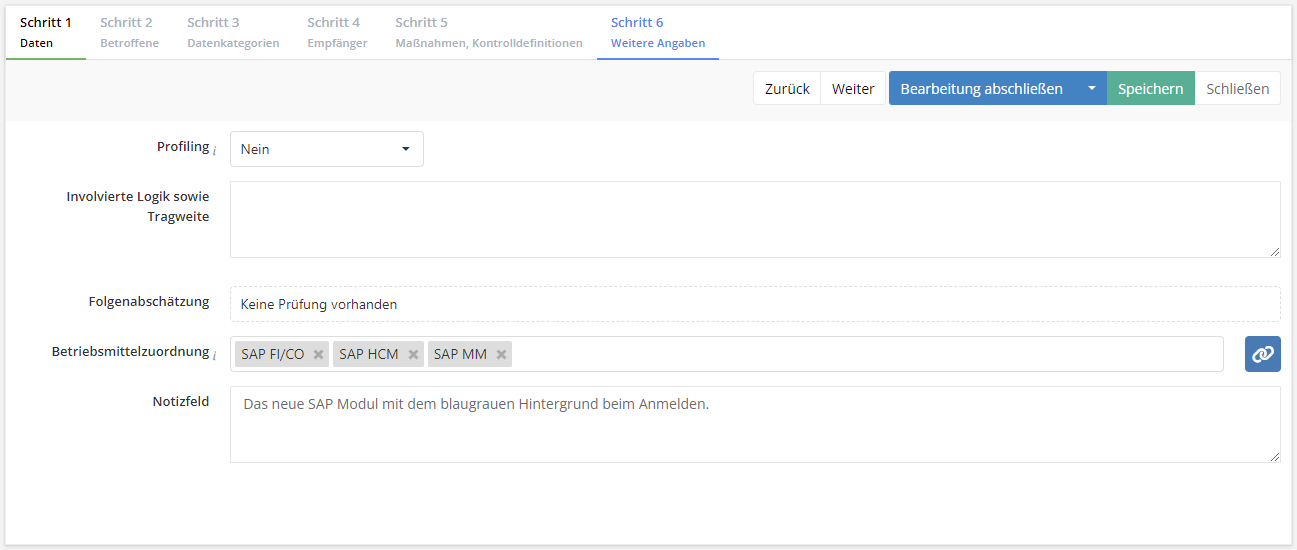Screen dimensions: 1297x550
Task: Click the blue link icon for Betriebsmittelzuordnung
Action: pos(1262,354)
